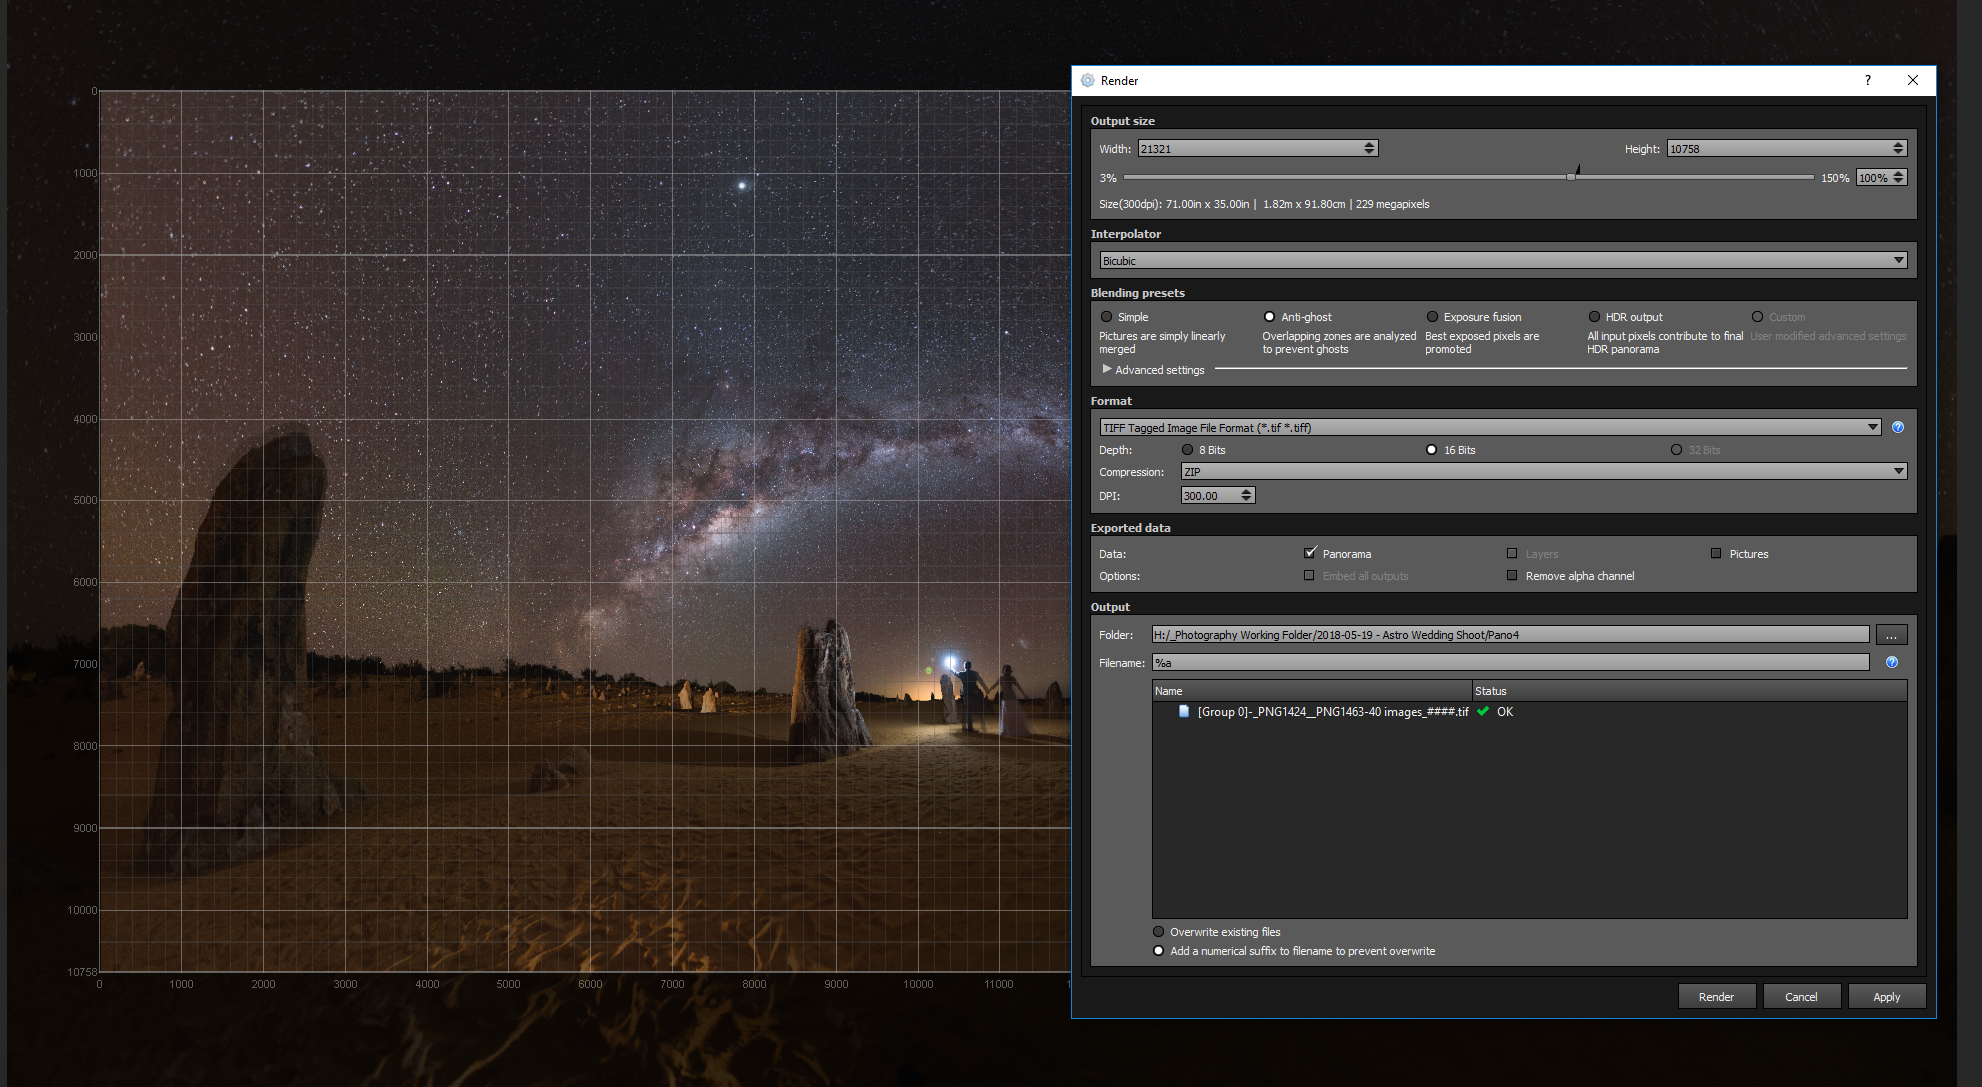Click the Render button

(x=1716, y=996)
